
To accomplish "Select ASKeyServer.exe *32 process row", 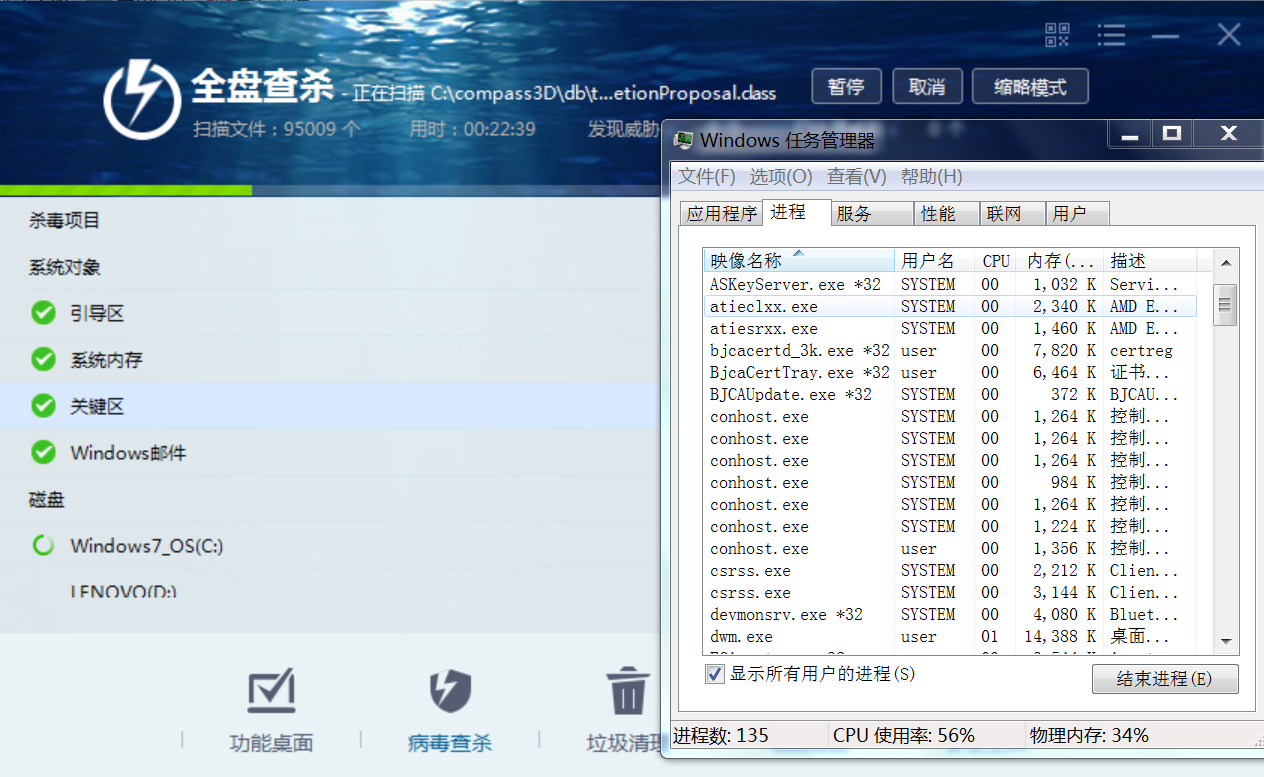I will (x=949, y=284).
